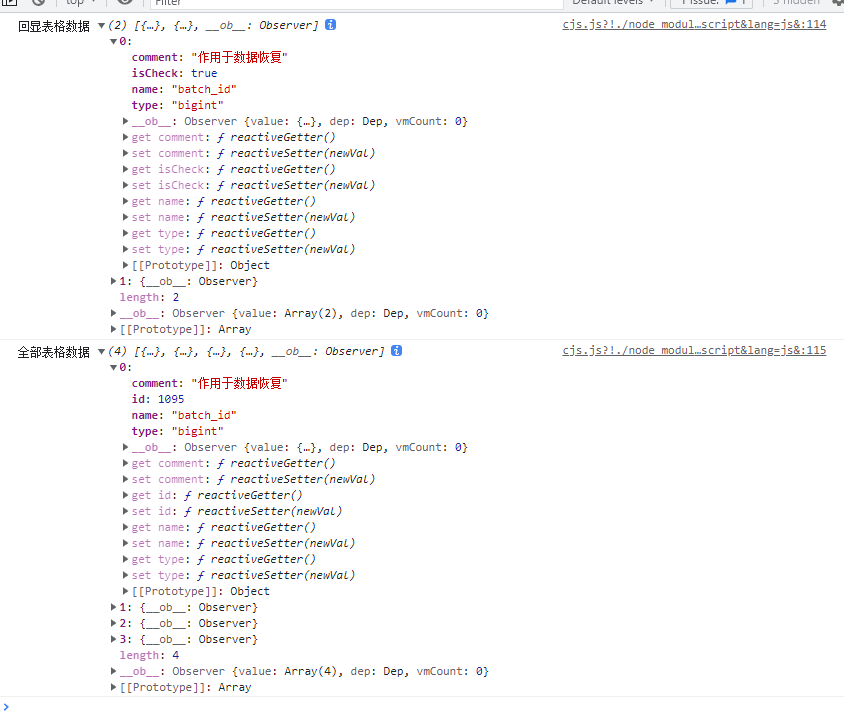Collapse the 回显表格数据 array output
Screen dimensions: 844x721
(101, 25)
